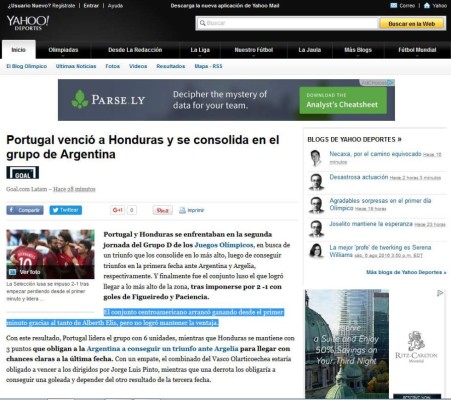Click Más blogs de Yahoo Deportes link

tap(406, 272)
